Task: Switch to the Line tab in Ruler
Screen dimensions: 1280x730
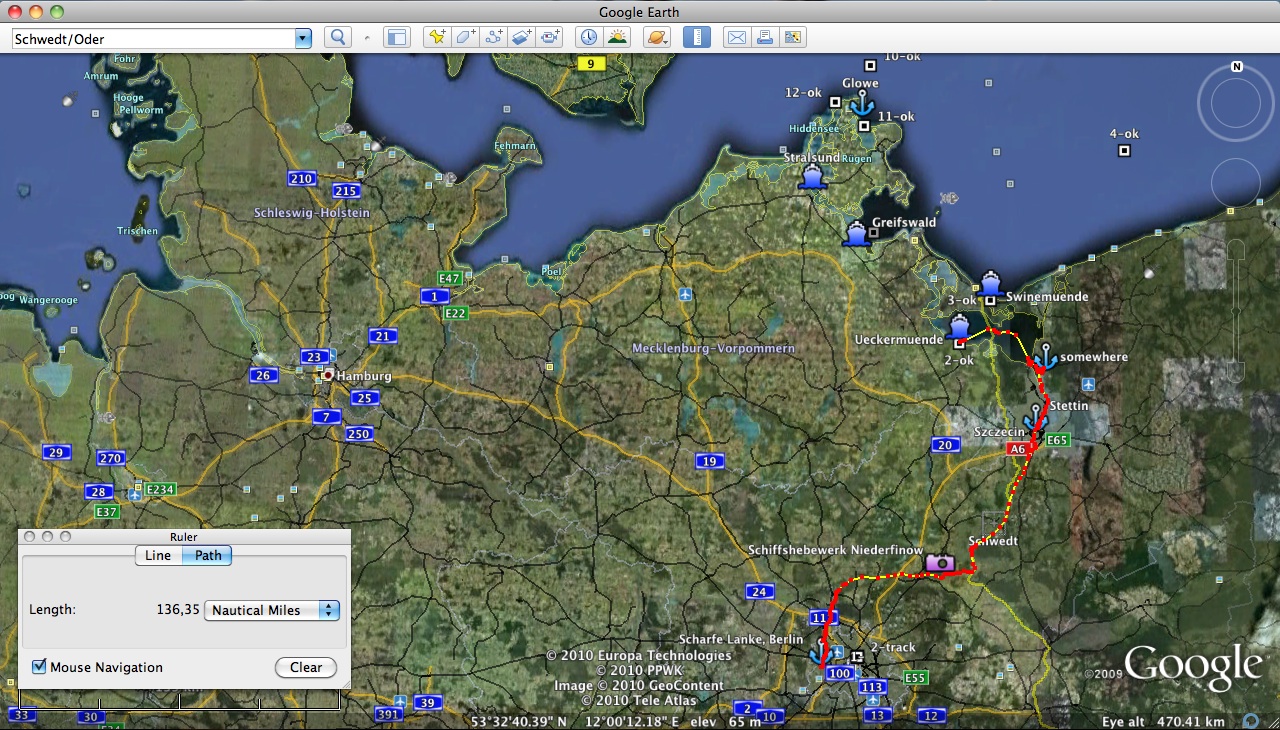Action: tap(158, 556)
